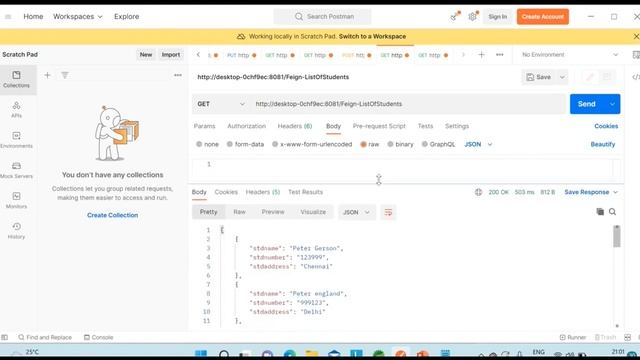Switch to the request Tests tab
This screenshot has height=360, width=640.
425,126
